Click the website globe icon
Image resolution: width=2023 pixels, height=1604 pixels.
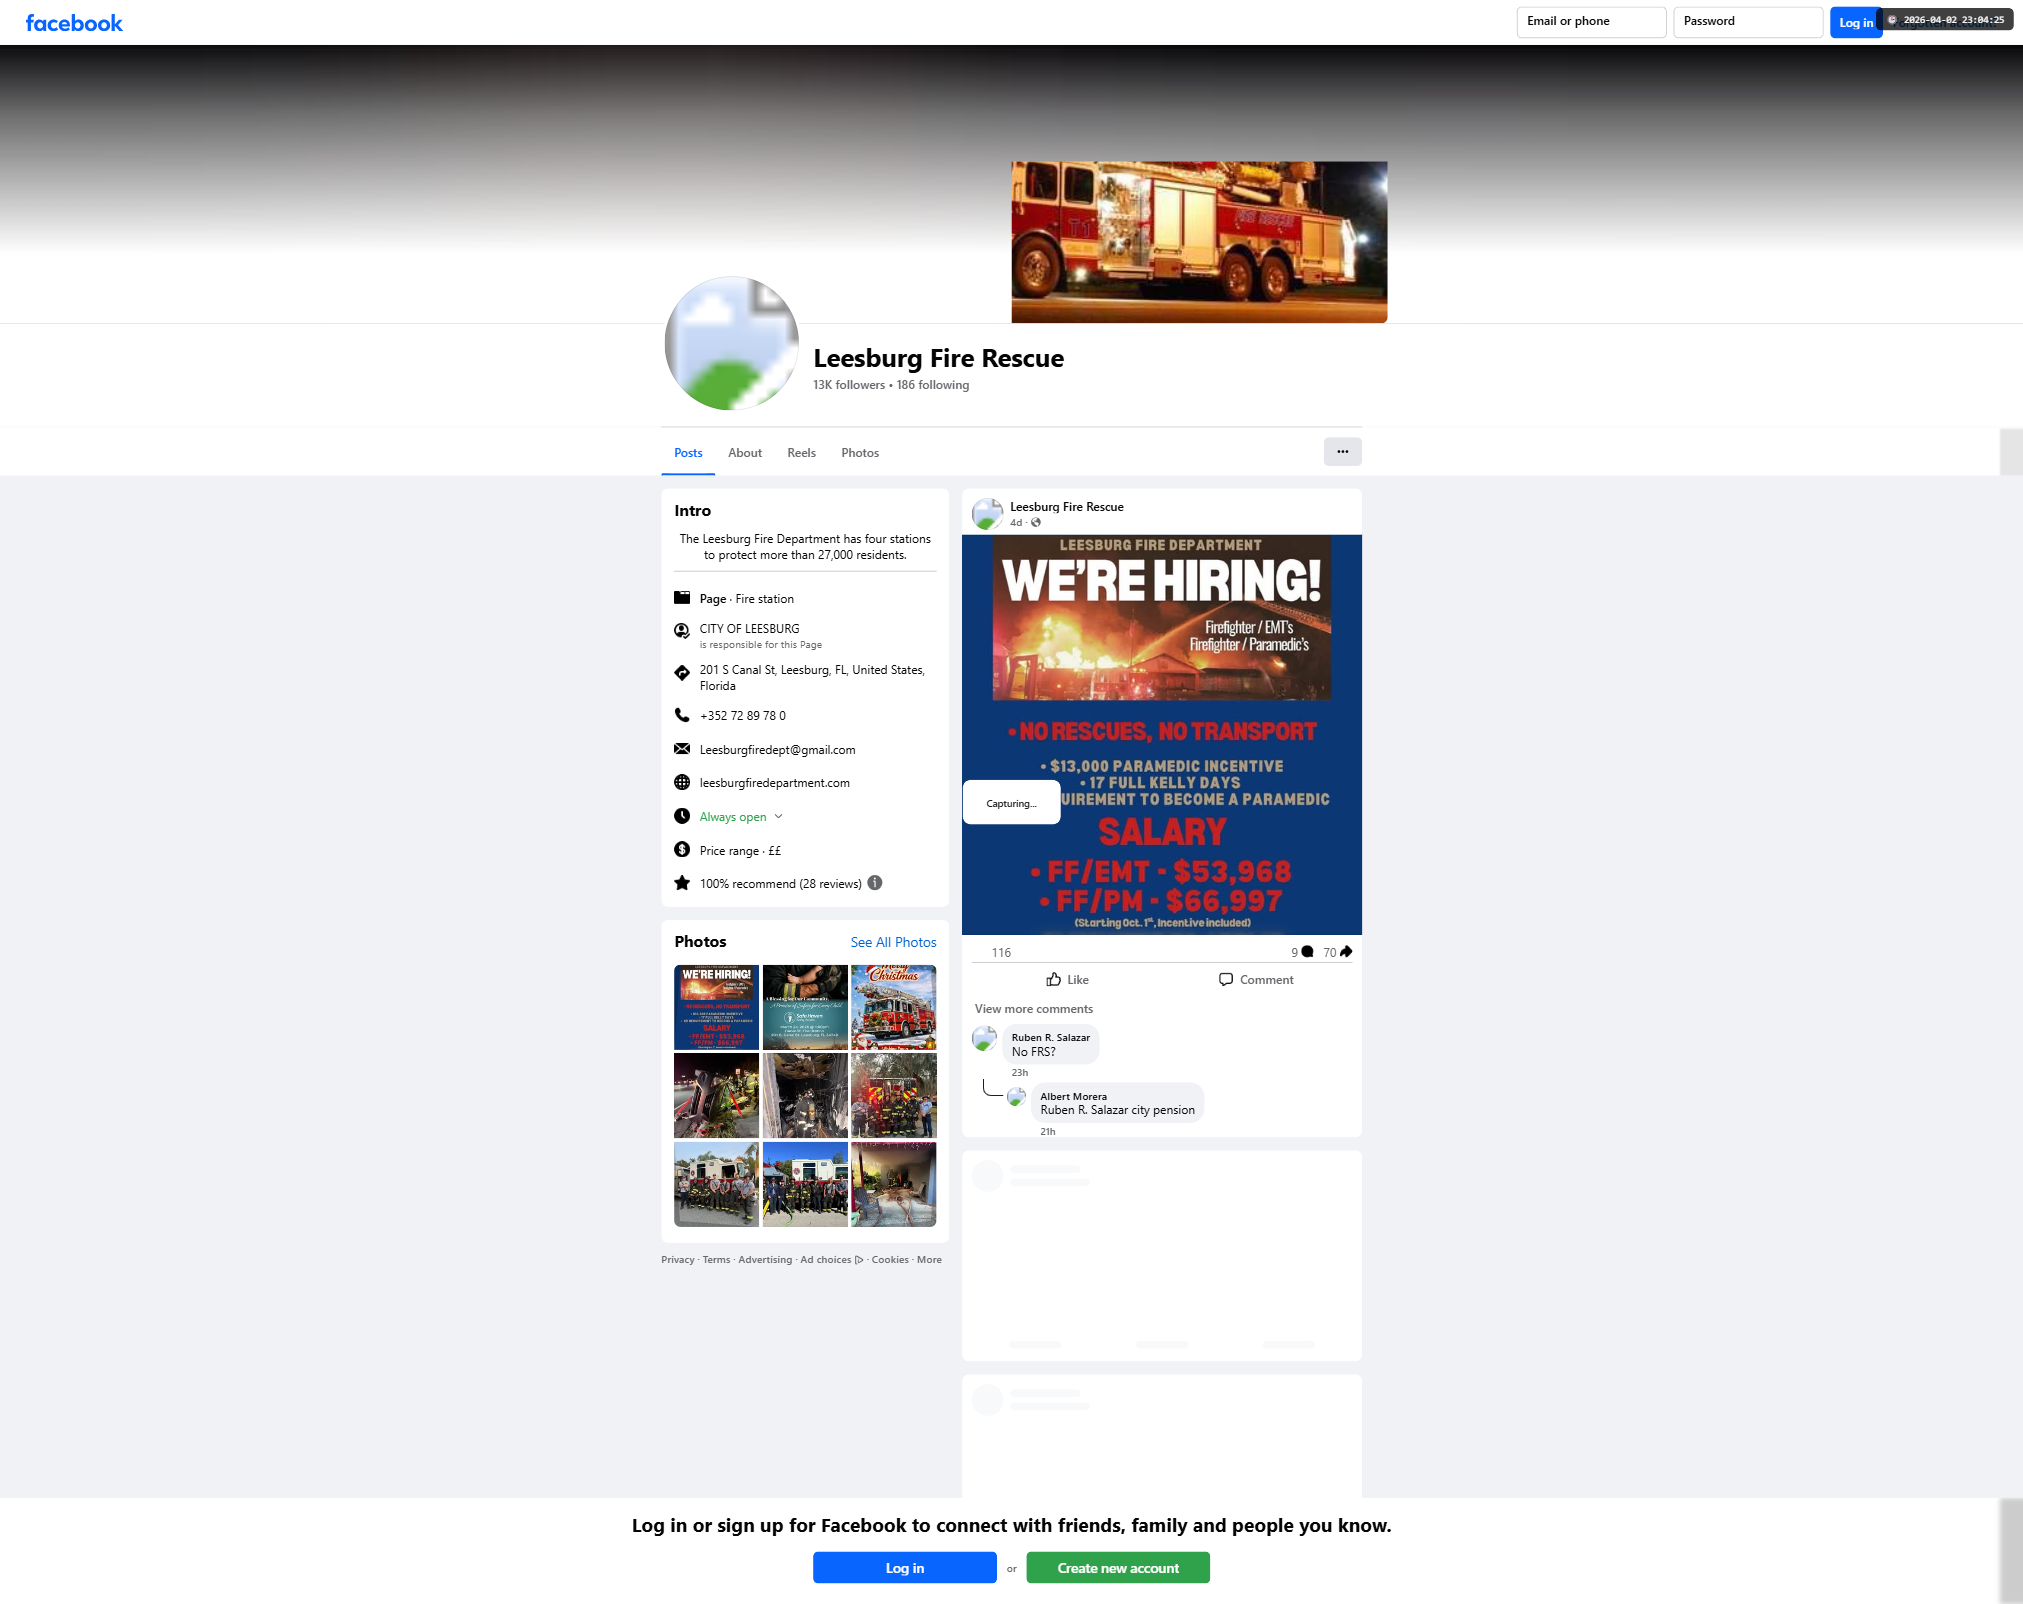click(x=682, y=782)
